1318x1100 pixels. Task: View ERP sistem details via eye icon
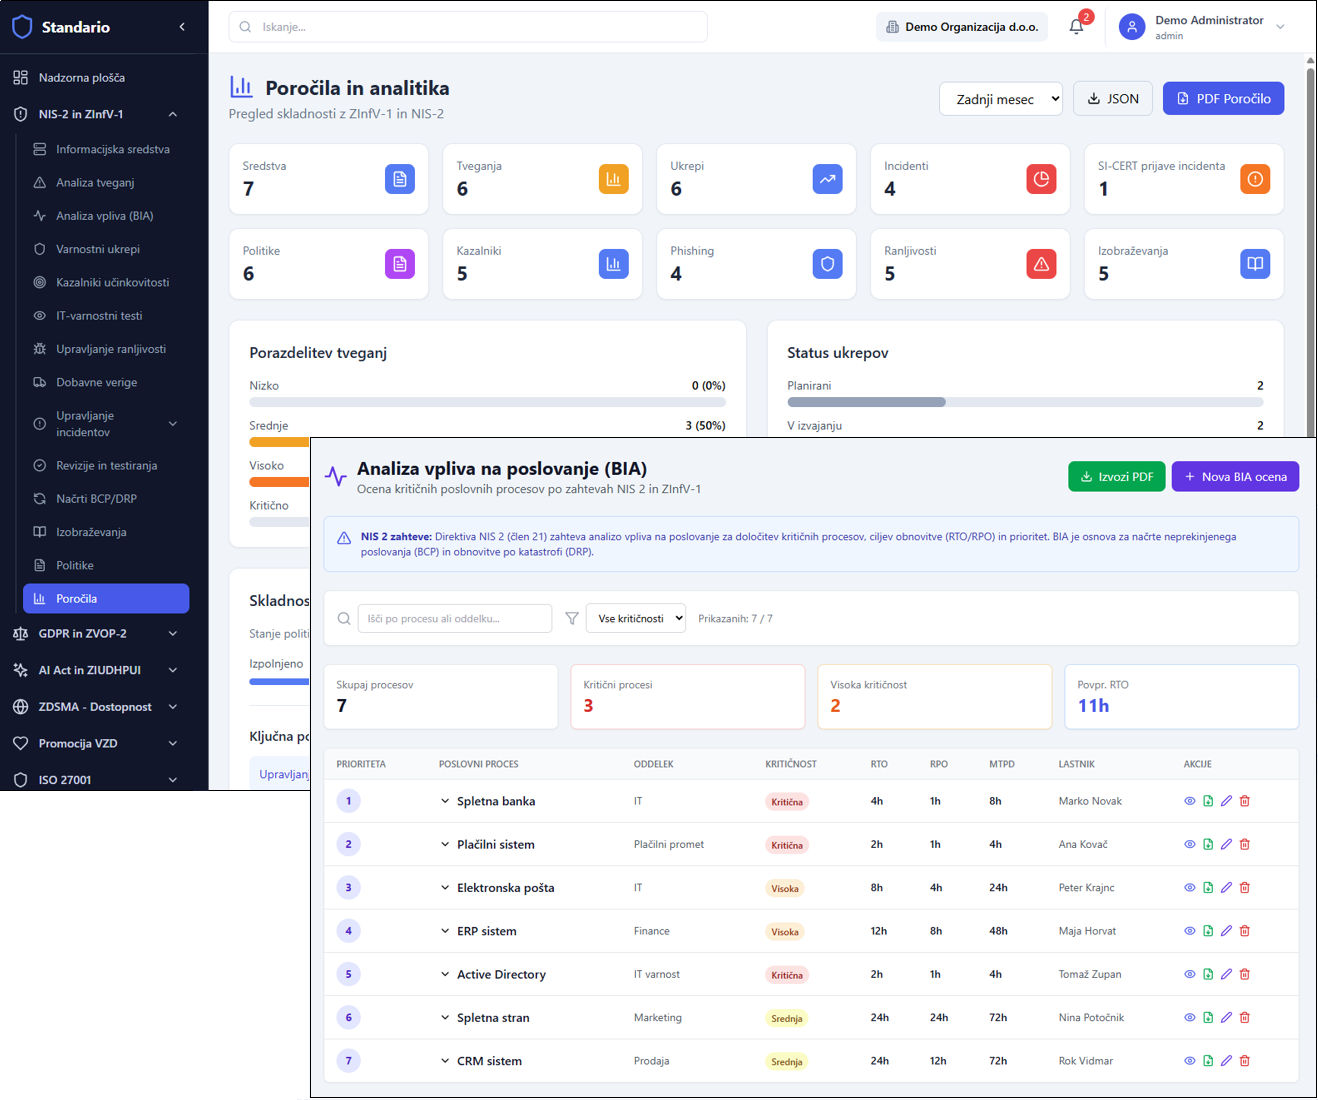point(1190,931)
